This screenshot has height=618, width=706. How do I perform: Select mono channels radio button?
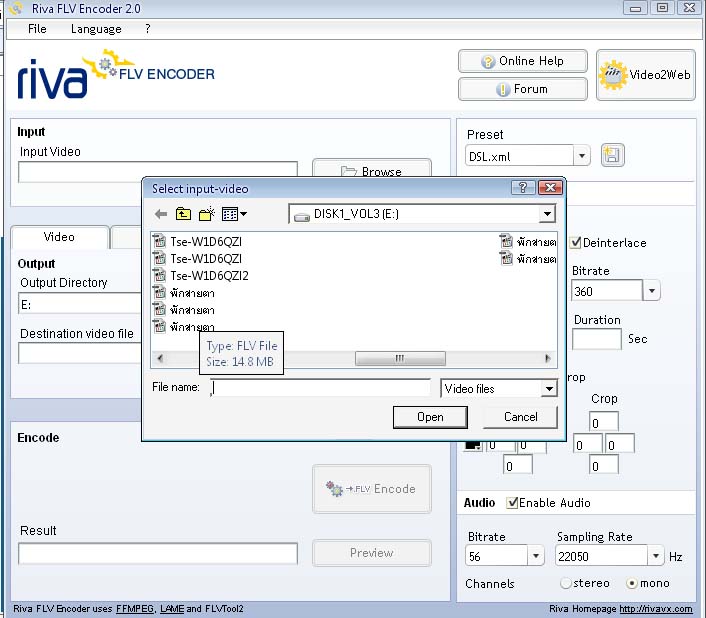[x=632, y=583]
